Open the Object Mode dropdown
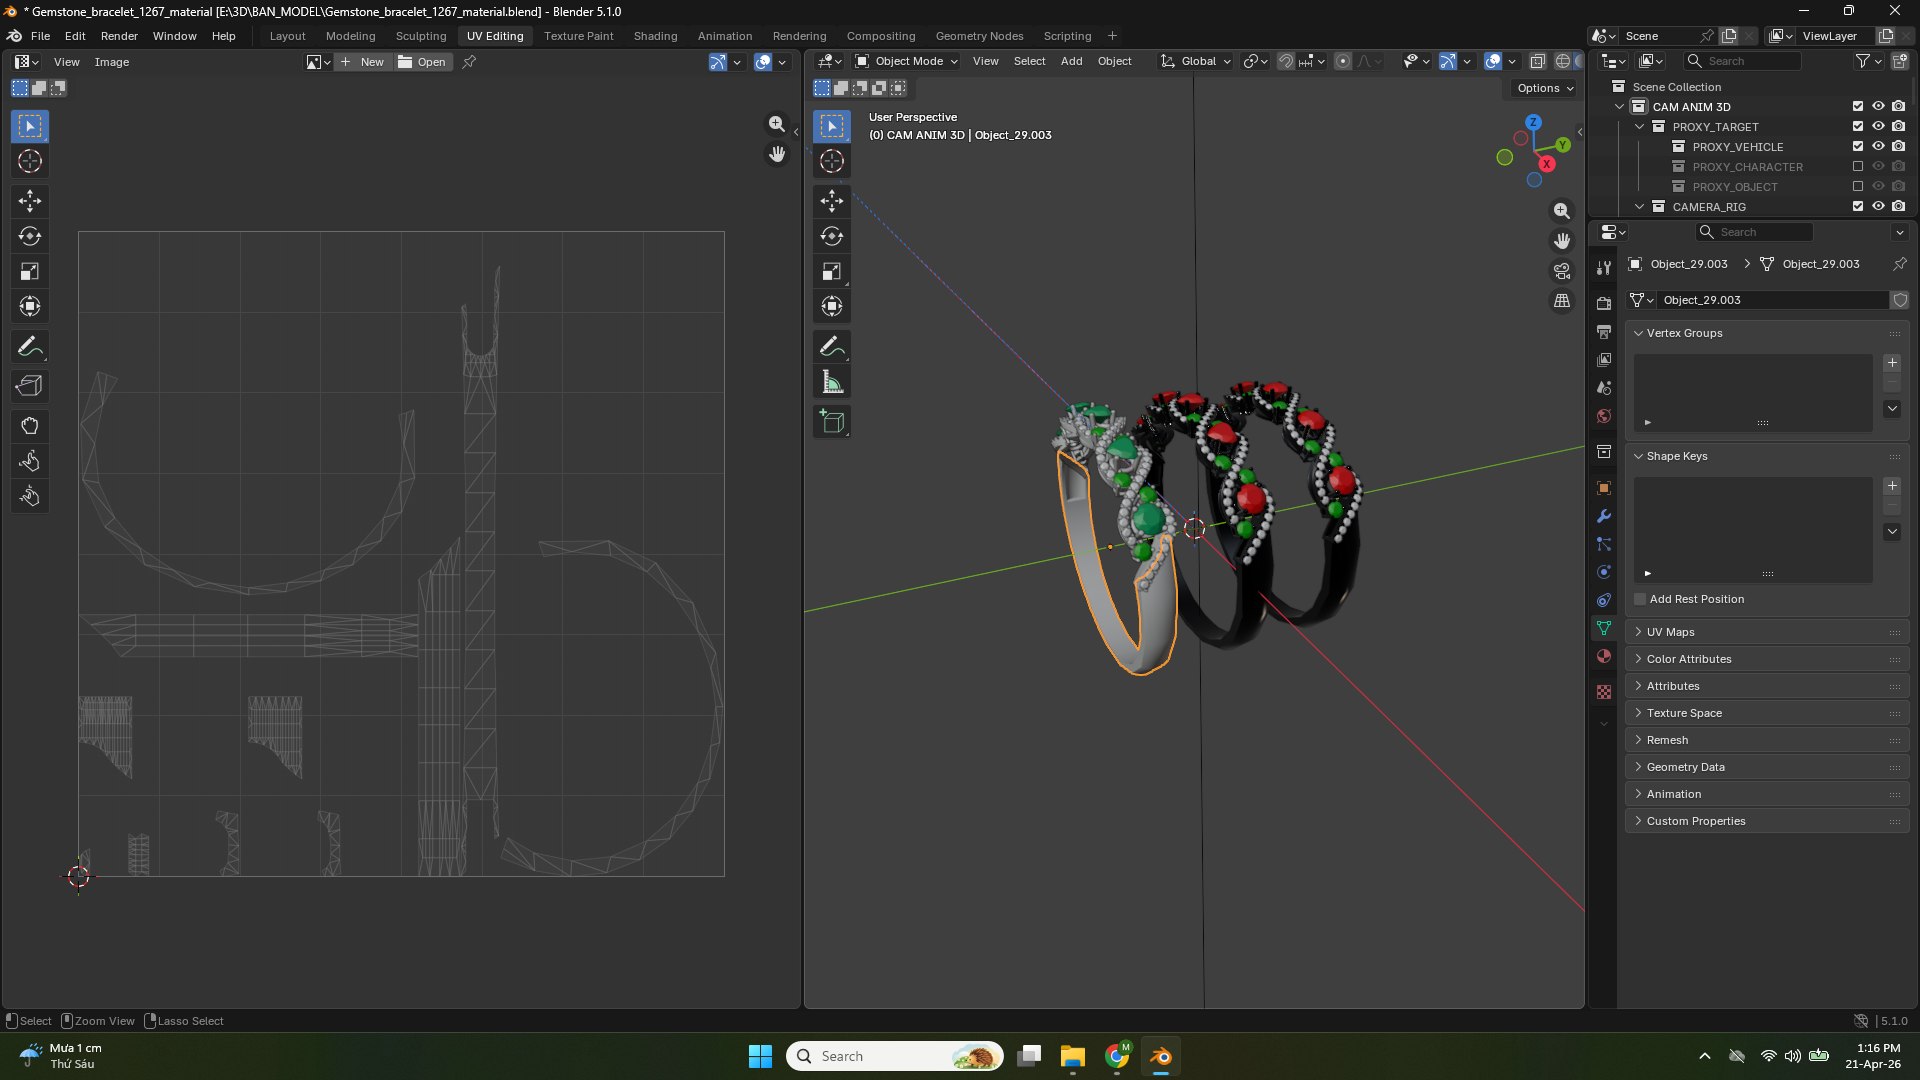This screenshot has height=1080, width=1920. coord(906,61)
